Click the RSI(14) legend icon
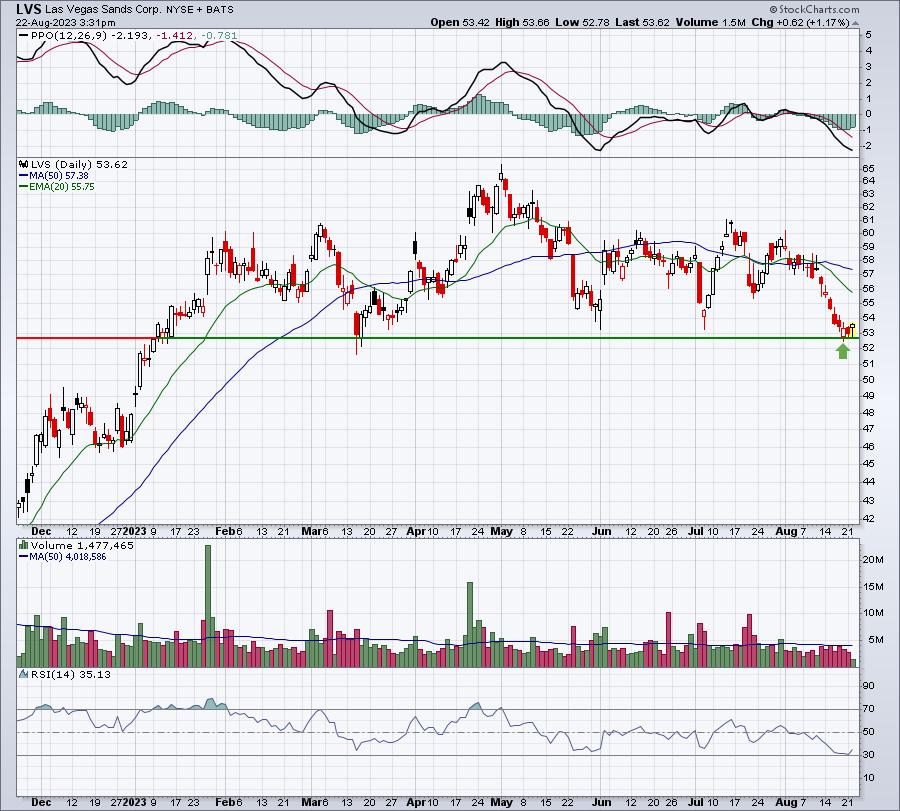This screenshot has width=900, height=811. 24,674
